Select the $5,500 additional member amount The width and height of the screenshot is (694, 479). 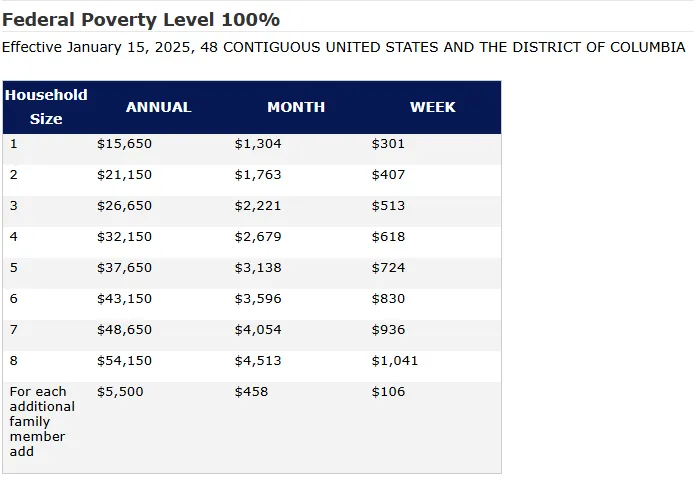click(x=120, y=392)
